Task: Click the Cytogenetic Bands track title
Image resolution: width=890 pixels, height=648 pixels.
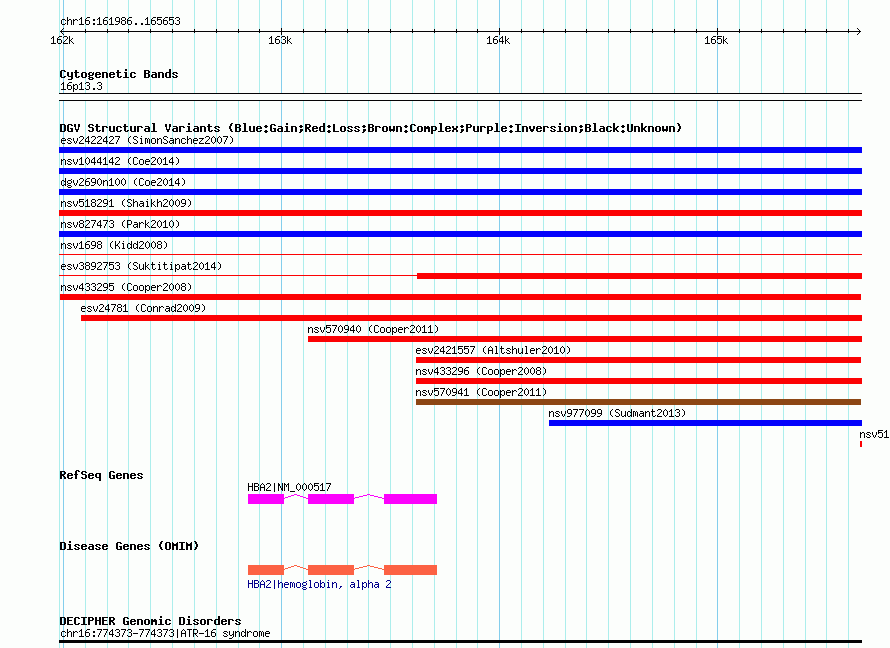Action: (119, 74)
